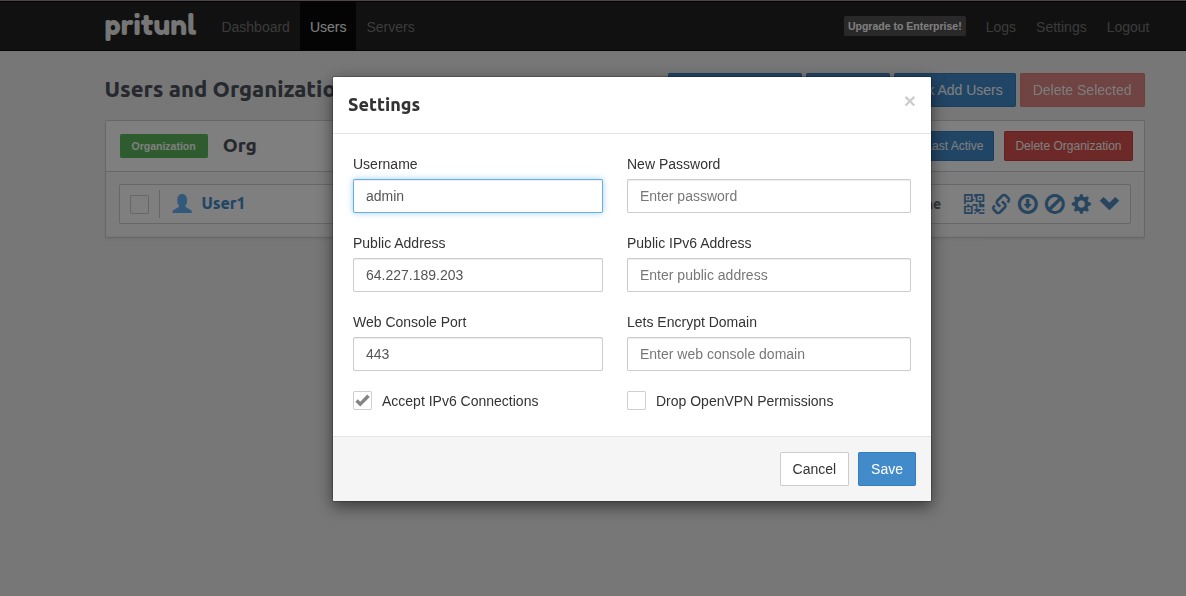The width and height of the screenshot is (1186, 596).
Task: Download the User1 profile
Action: point(1027,204)
